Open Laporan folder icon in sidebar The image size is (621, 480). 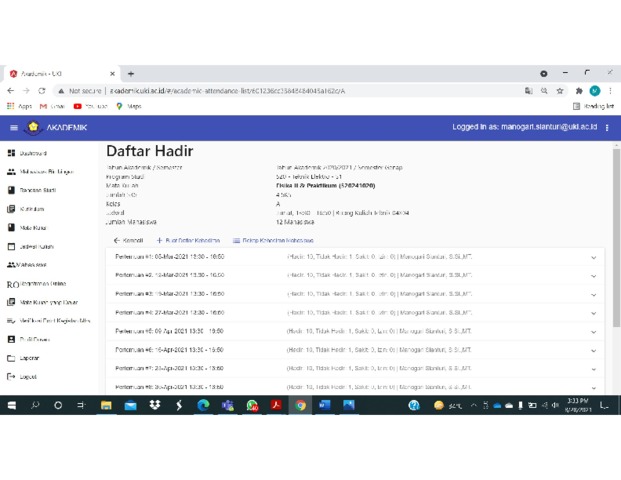[x=12, y=358]
